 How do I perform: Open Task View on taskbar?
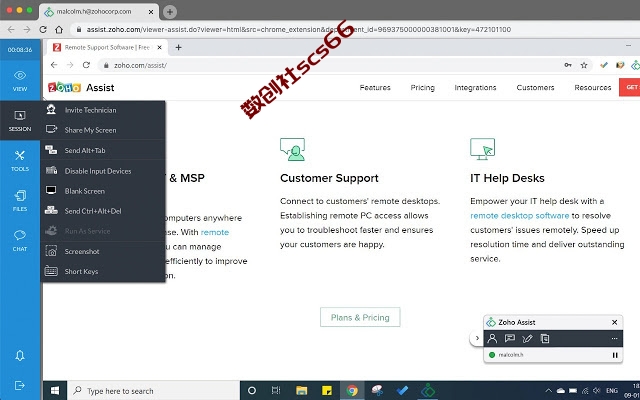click(276, 391)
